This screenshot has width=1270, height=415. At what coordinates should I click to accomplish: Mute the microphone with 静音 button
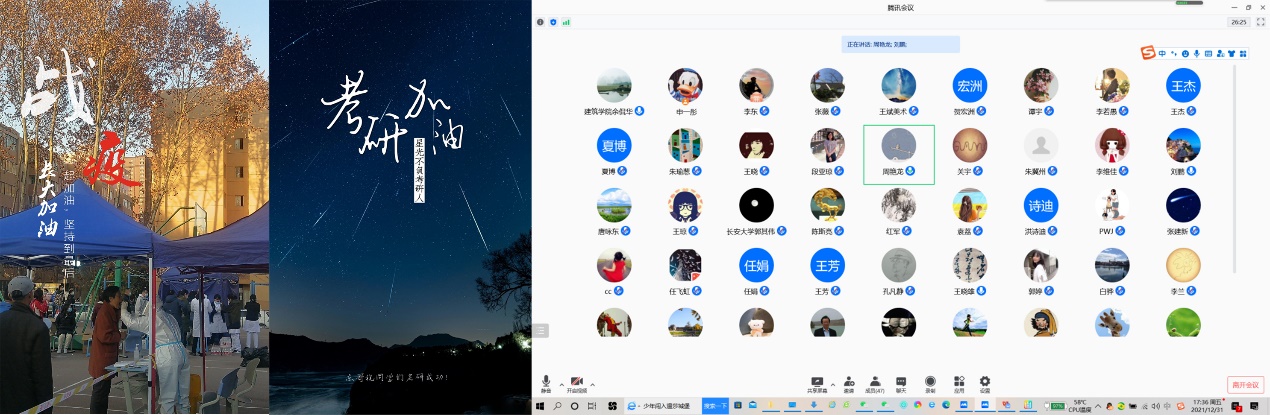[546, 383]
